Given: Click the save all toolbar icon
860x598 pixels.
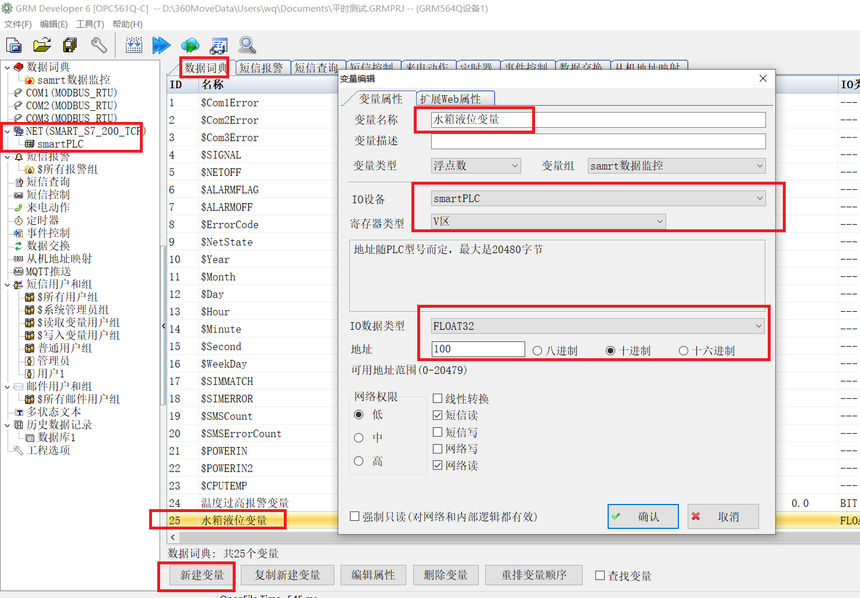Looking at the screenshot, I should (x=70, y=45).
